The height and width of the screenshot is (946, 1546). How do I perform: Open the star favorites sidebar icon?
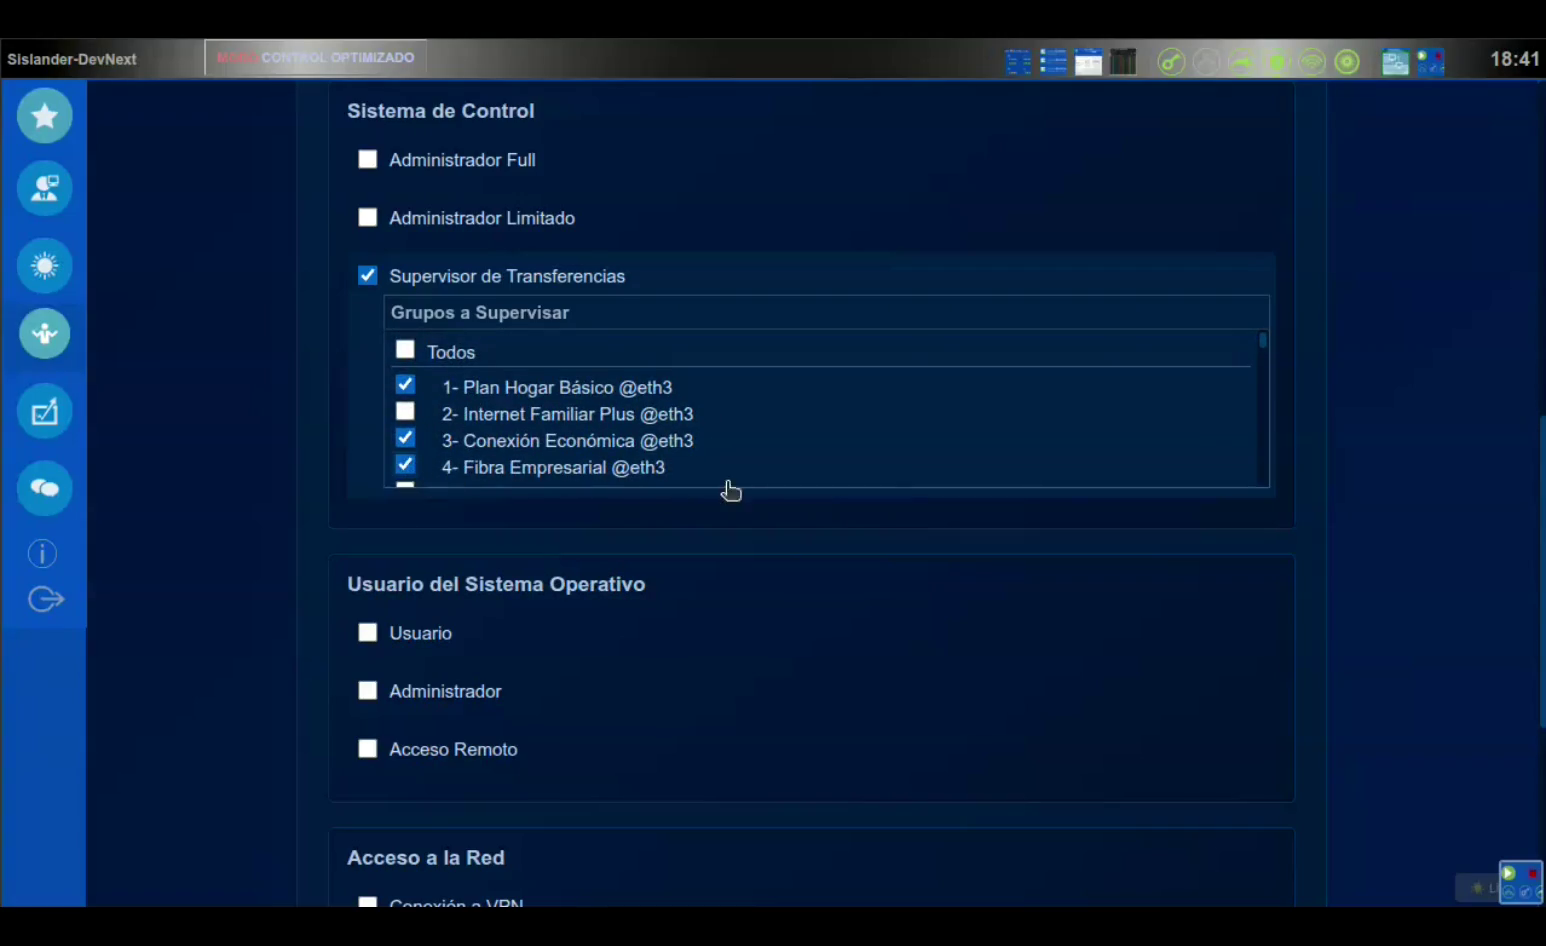click(x=45, y=116)
